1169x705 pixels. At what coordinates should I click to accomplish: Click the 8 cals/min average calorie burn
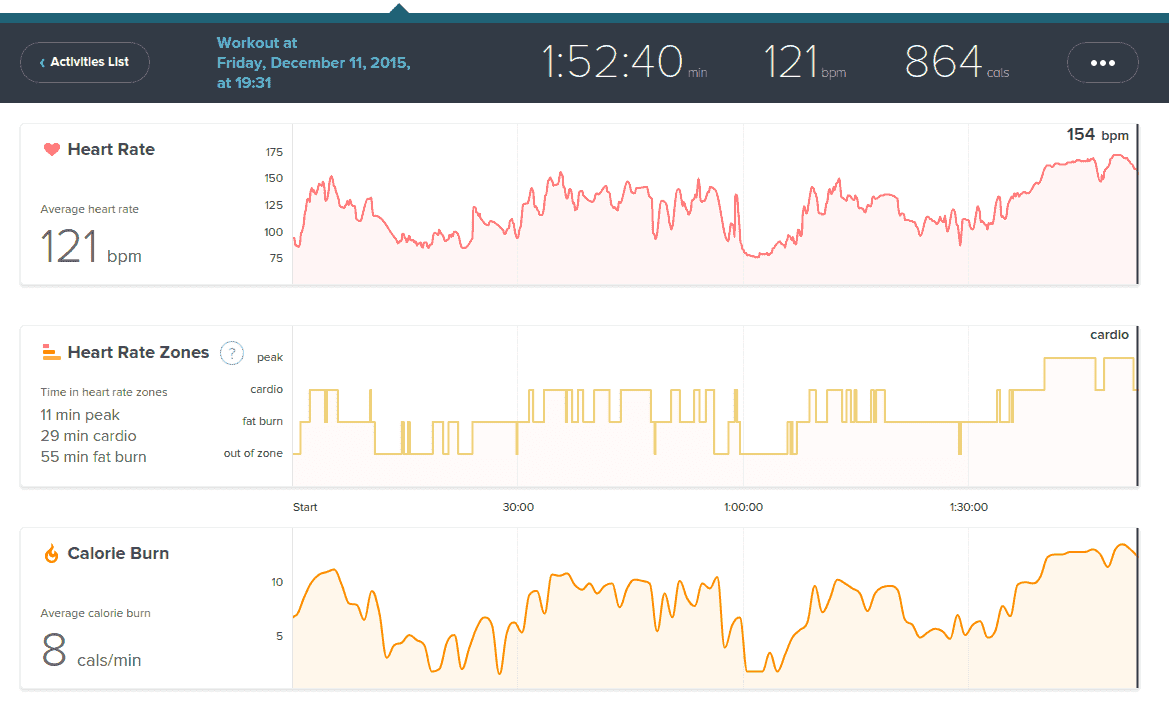90,651
